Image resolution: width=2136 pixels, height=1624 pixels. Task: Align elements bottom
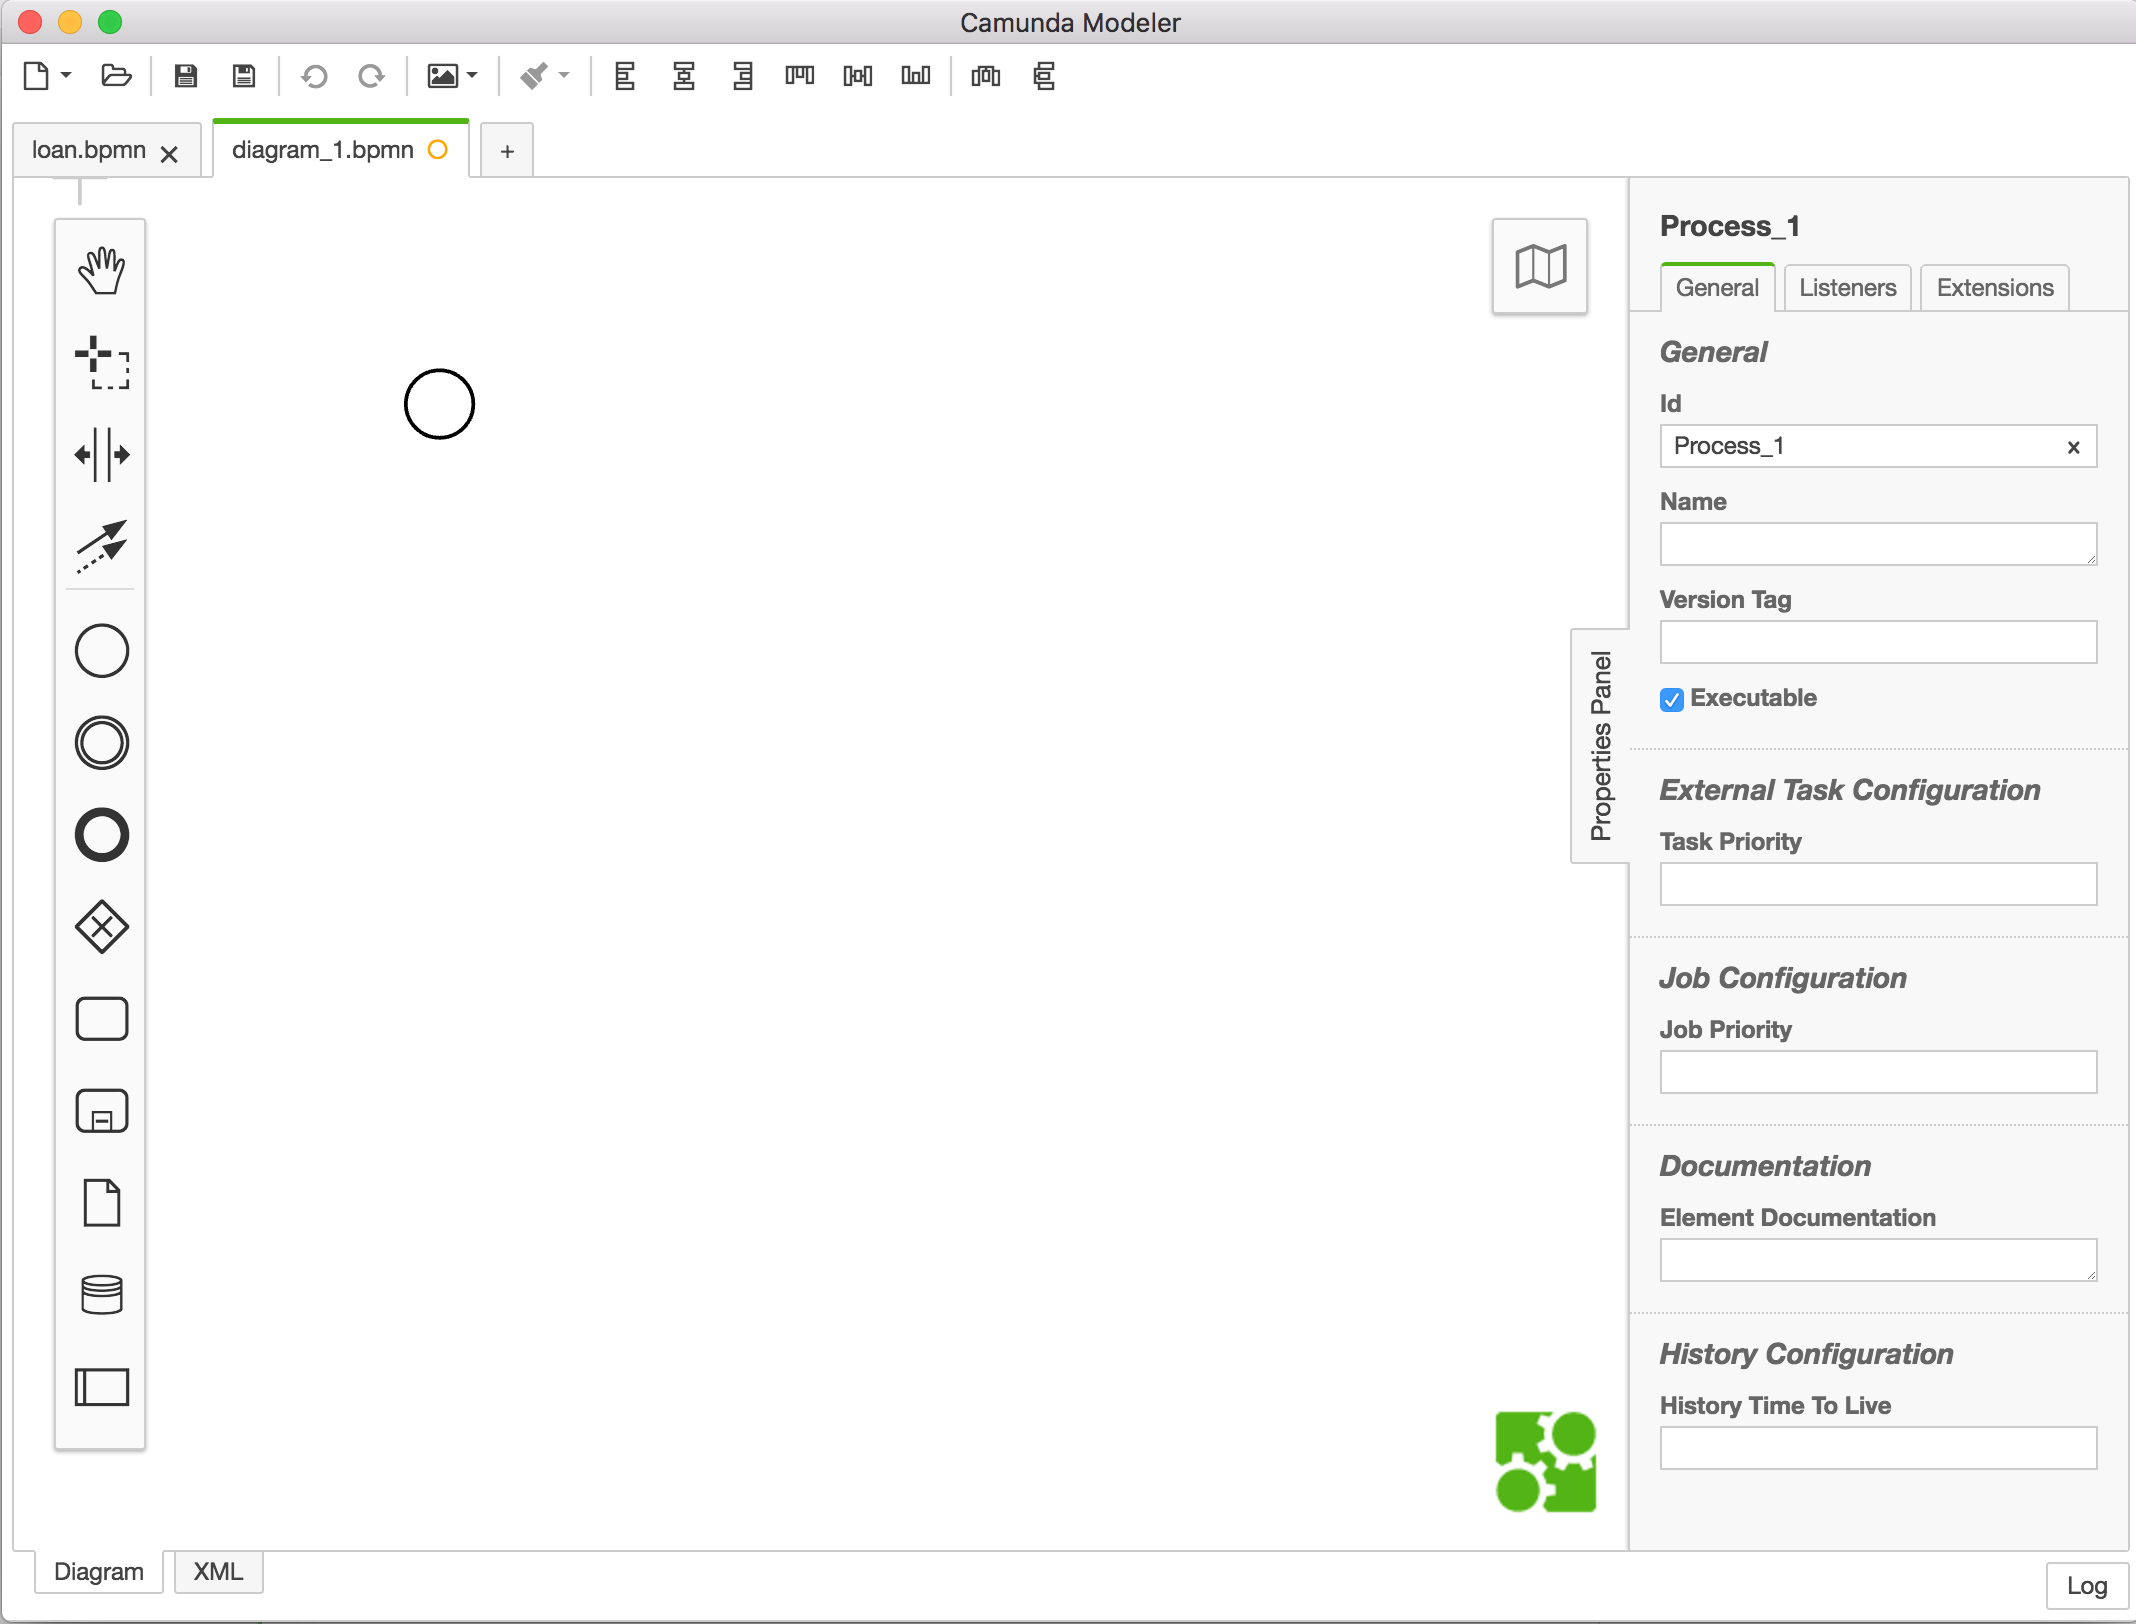pyautogui.click(x=916, y=76)
